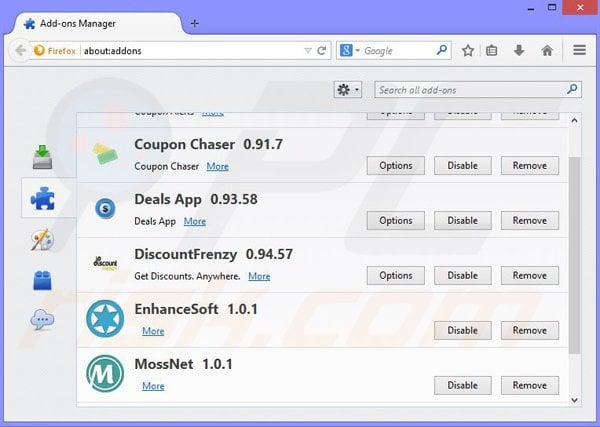The image size is (600, 427).
Task: Click the Search all add-ons field
Action: pos(470,90)
